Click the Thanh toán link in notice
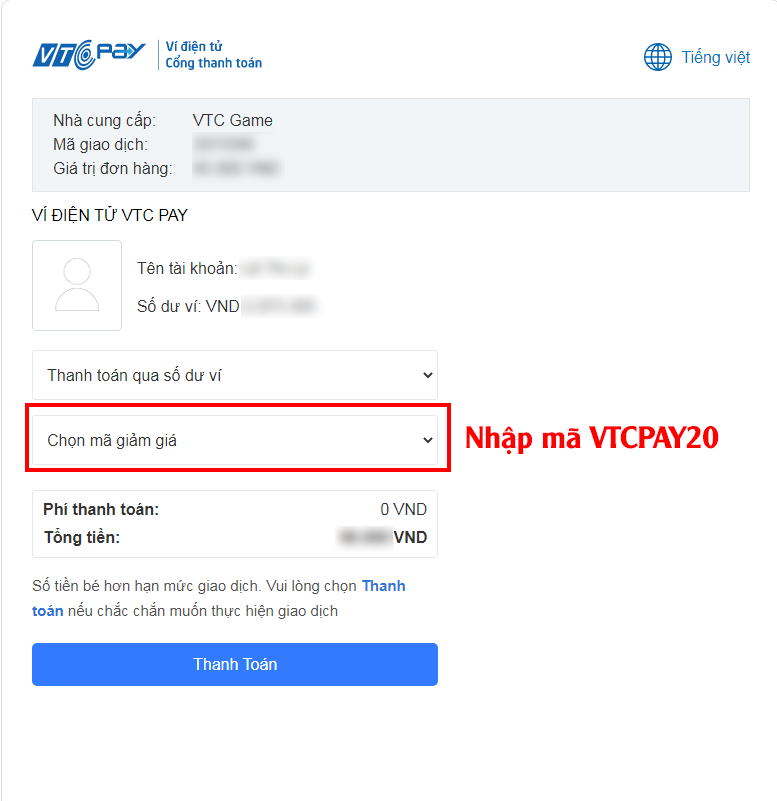This screenshot has width=777, height=801. click(x=219, y=598)
